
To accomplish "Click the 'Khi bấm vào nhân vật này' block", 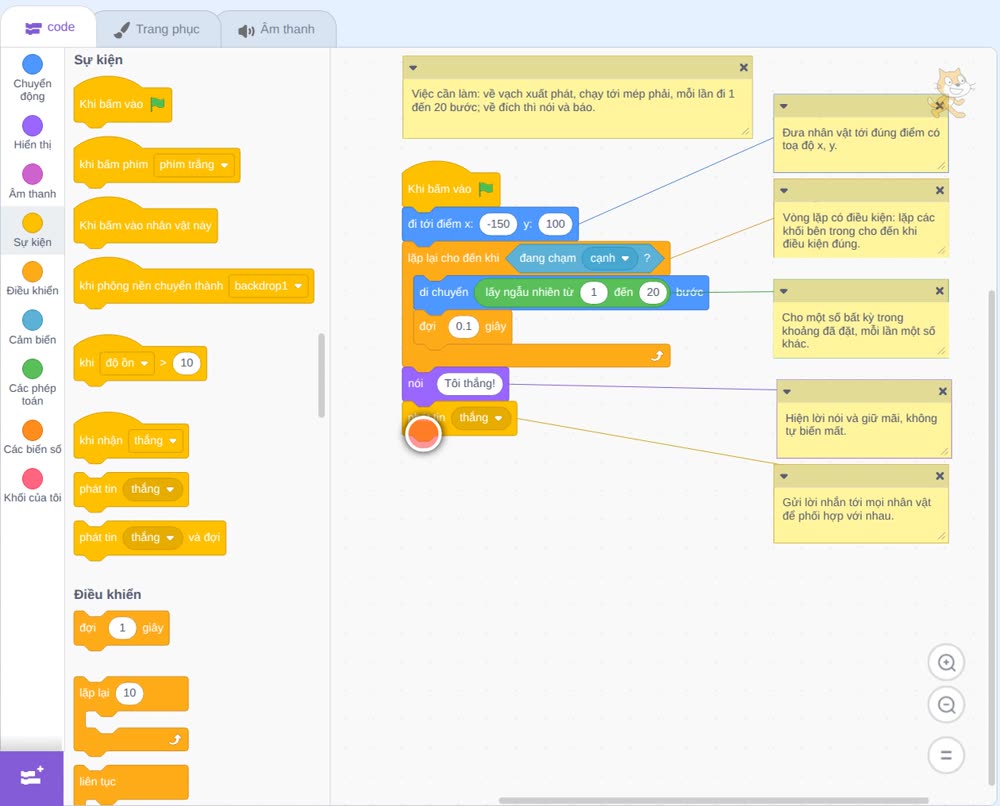I will [x=145, y=224].
